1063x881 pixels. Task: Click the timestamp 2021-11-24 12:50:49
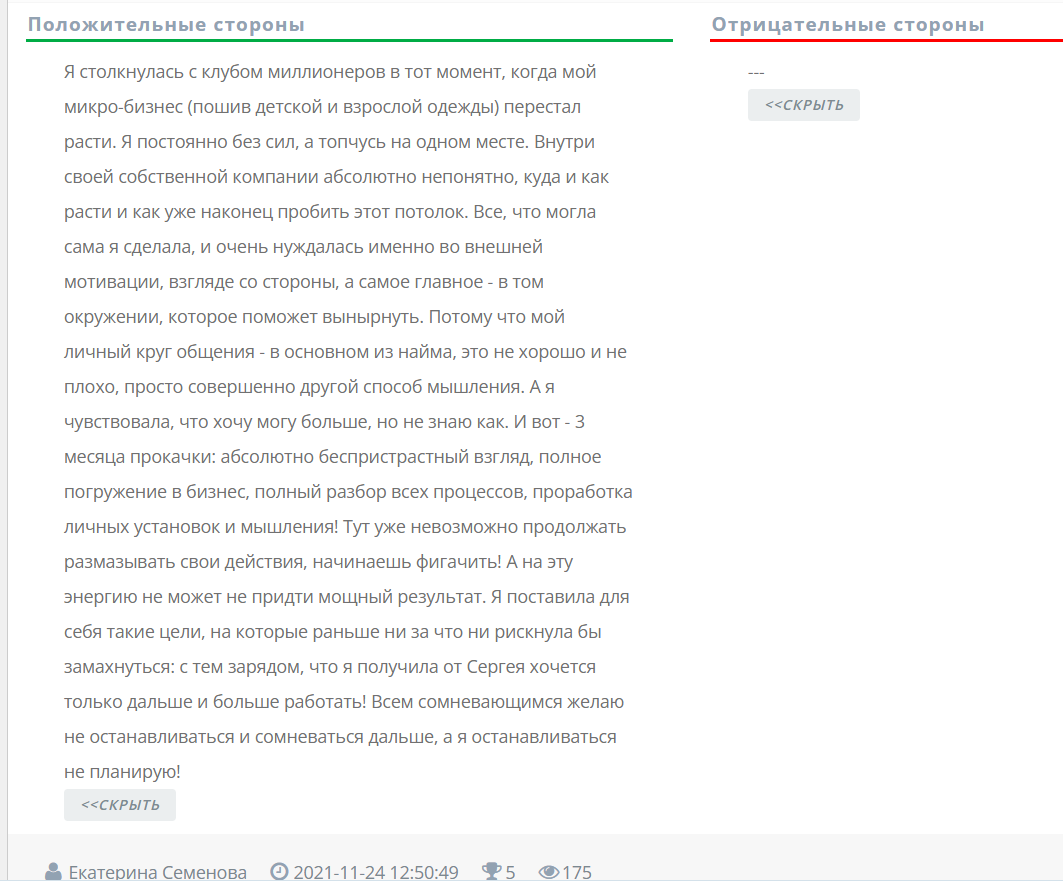click(x=376, y=872)
